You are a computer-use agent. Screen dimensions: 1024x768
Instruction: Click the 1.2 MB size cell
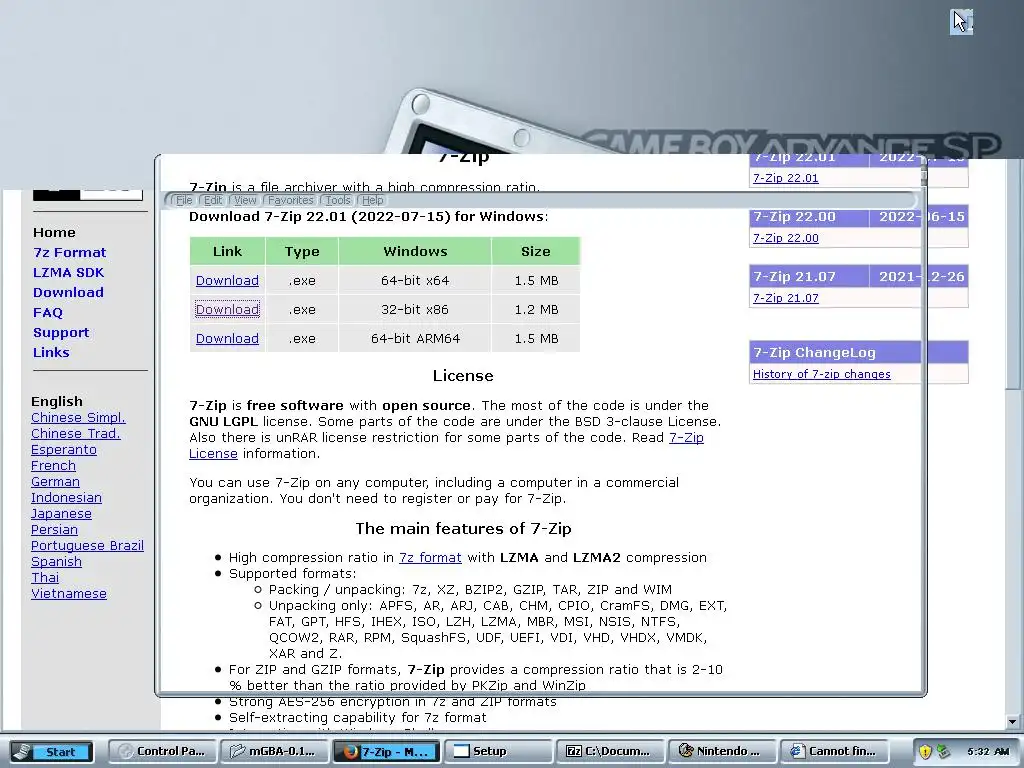click(x=536, y=310)
